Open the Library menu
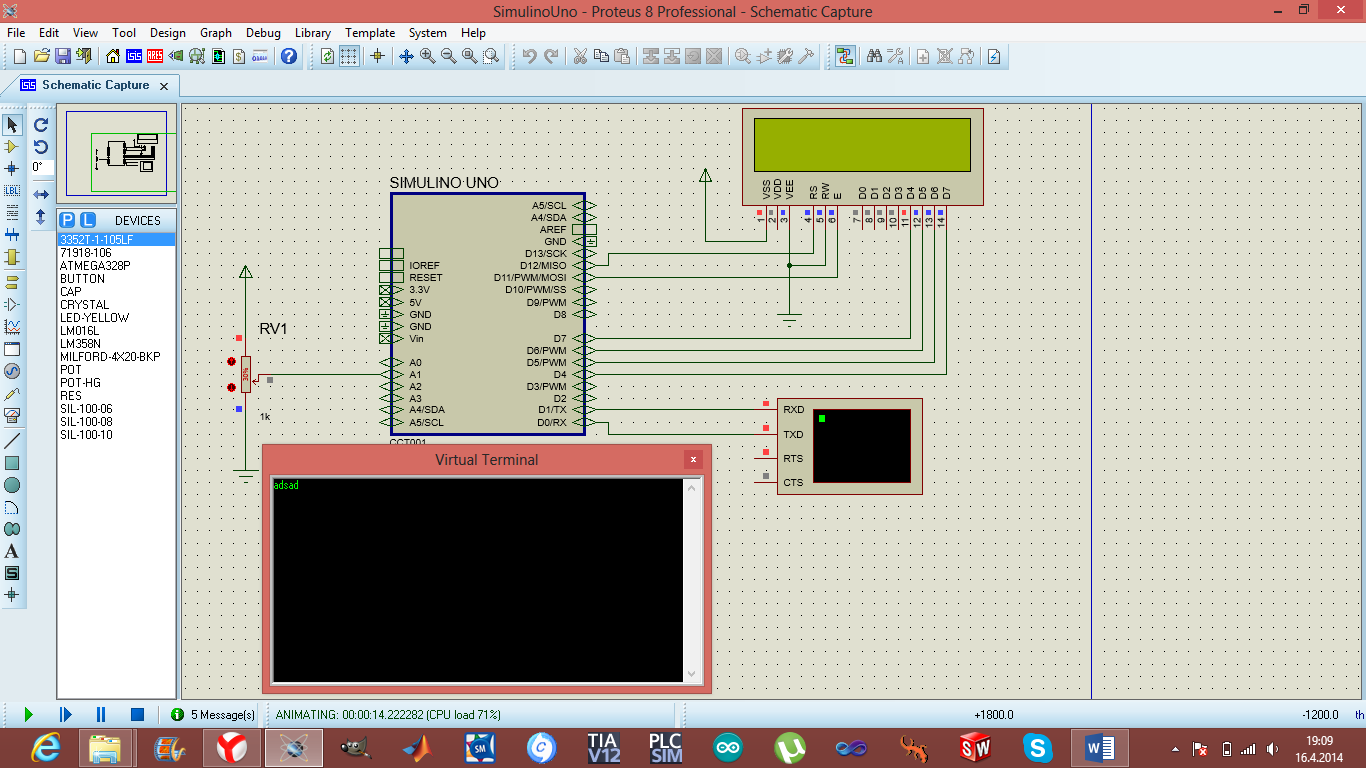 pyautogui.click(x=313, y=33)
